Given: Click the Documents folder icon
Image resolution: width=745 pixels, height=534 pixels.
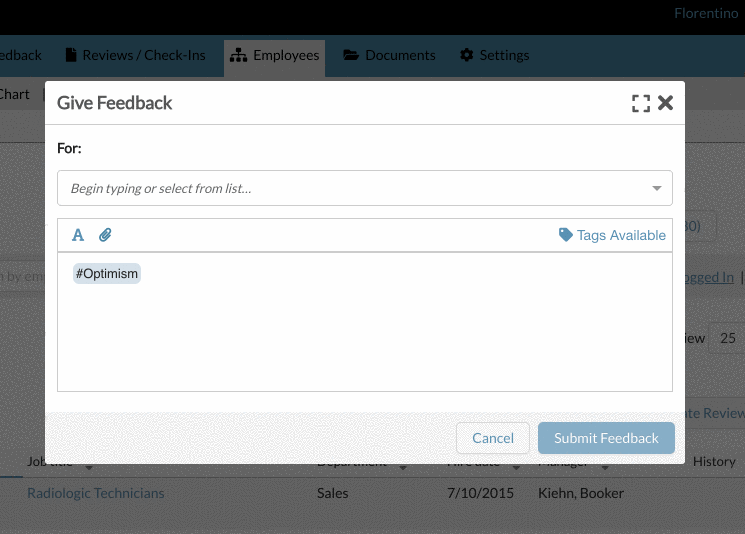Looking at the screenshot, I should point(351,55).
